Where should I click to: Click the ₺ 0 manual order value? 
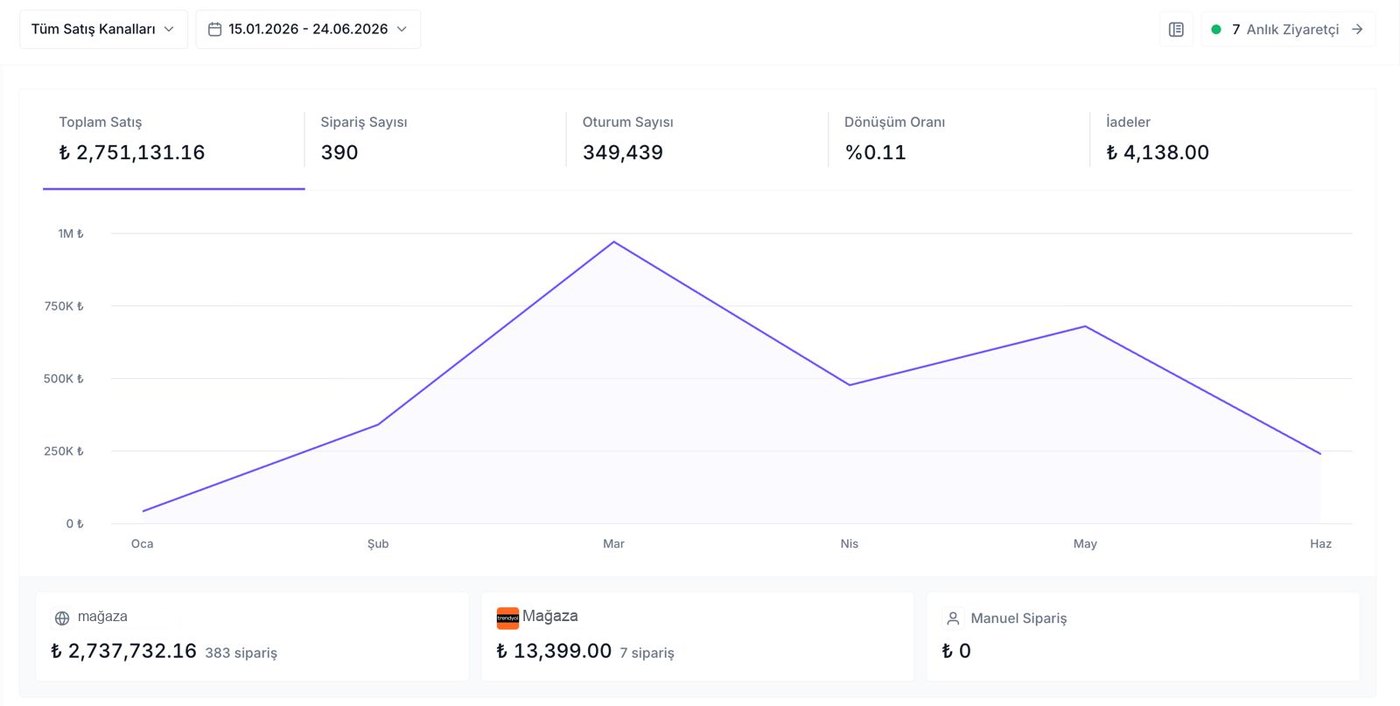(x=957, y=651)
